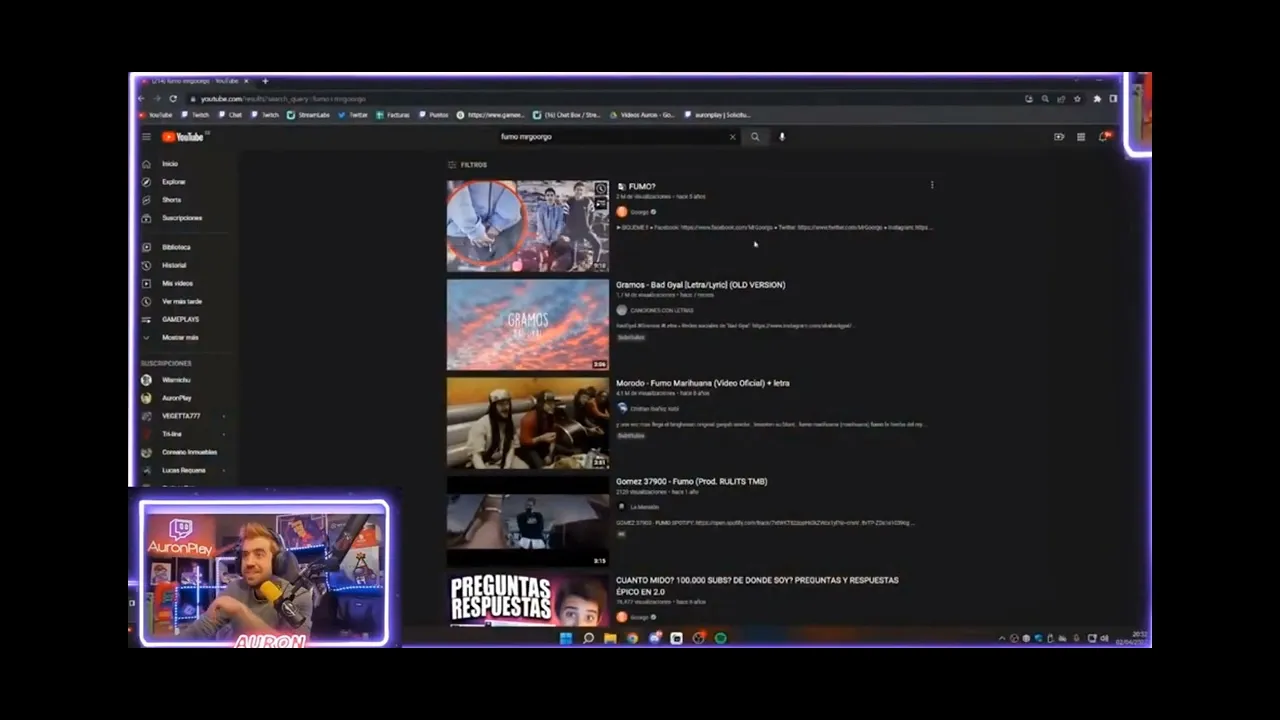Add FUMO? video to queue
The width and height of the screenshot is (1280, 720).
[x=600, y=204]
